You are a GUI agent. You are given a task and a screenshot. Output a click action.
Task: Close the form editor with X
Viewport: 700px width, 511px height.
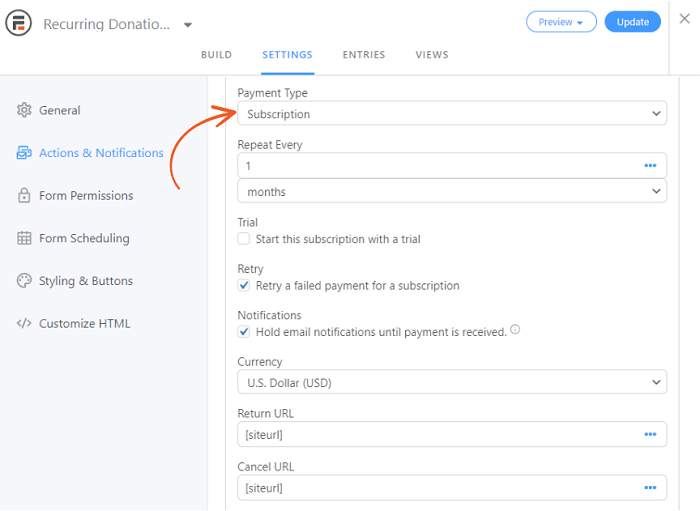[x=684, y=19]
